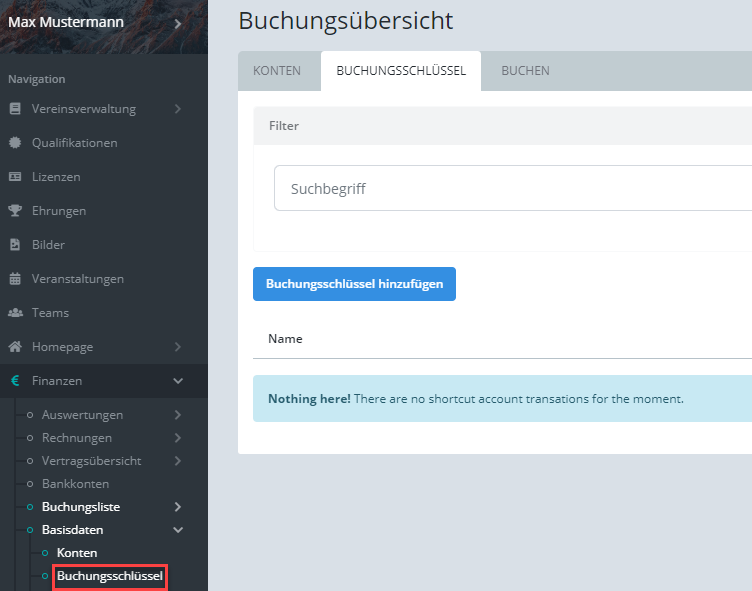Open the Auswertungen finance entry
This screenshot has width=752, height=591.
(82, 415)
